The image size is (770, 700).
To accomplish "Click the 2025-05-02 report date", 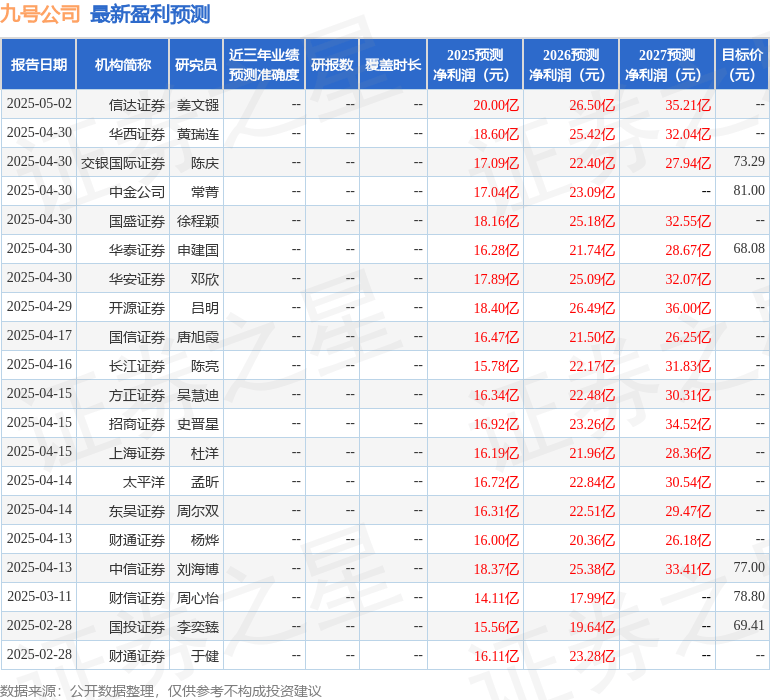I will (x=39, y=104).
